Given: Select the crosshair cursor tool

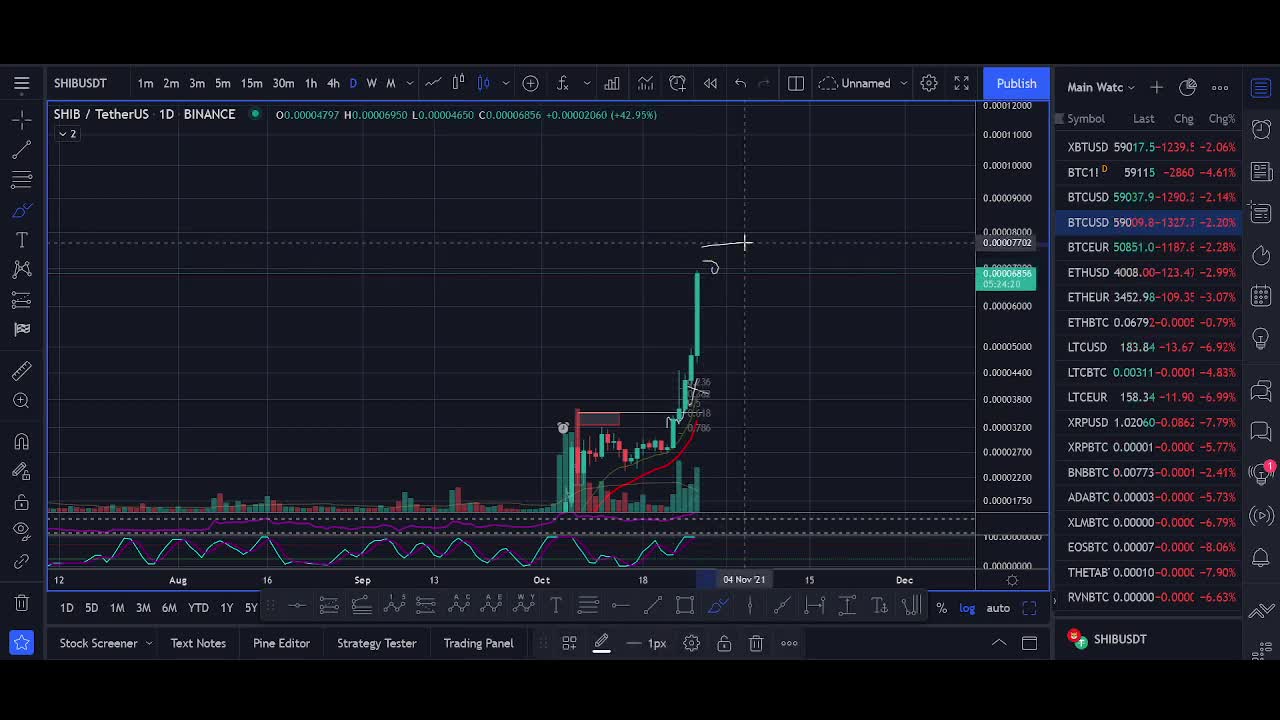Looking at the screenshot, I should pyautogui.click(x=22, y=120).
